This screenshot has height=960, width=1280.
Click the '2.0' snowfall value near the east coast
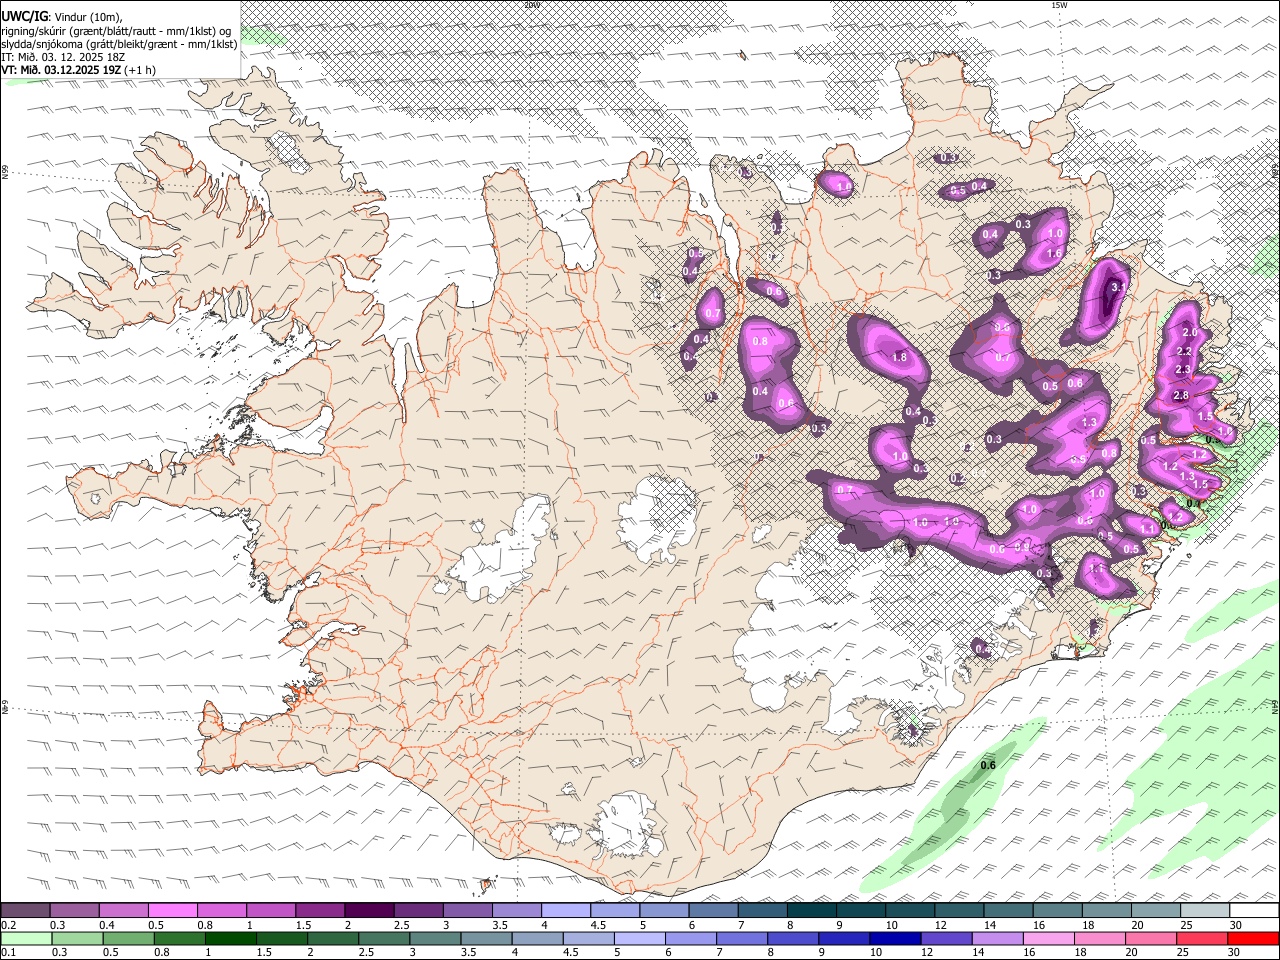(x=1190, y=333)
